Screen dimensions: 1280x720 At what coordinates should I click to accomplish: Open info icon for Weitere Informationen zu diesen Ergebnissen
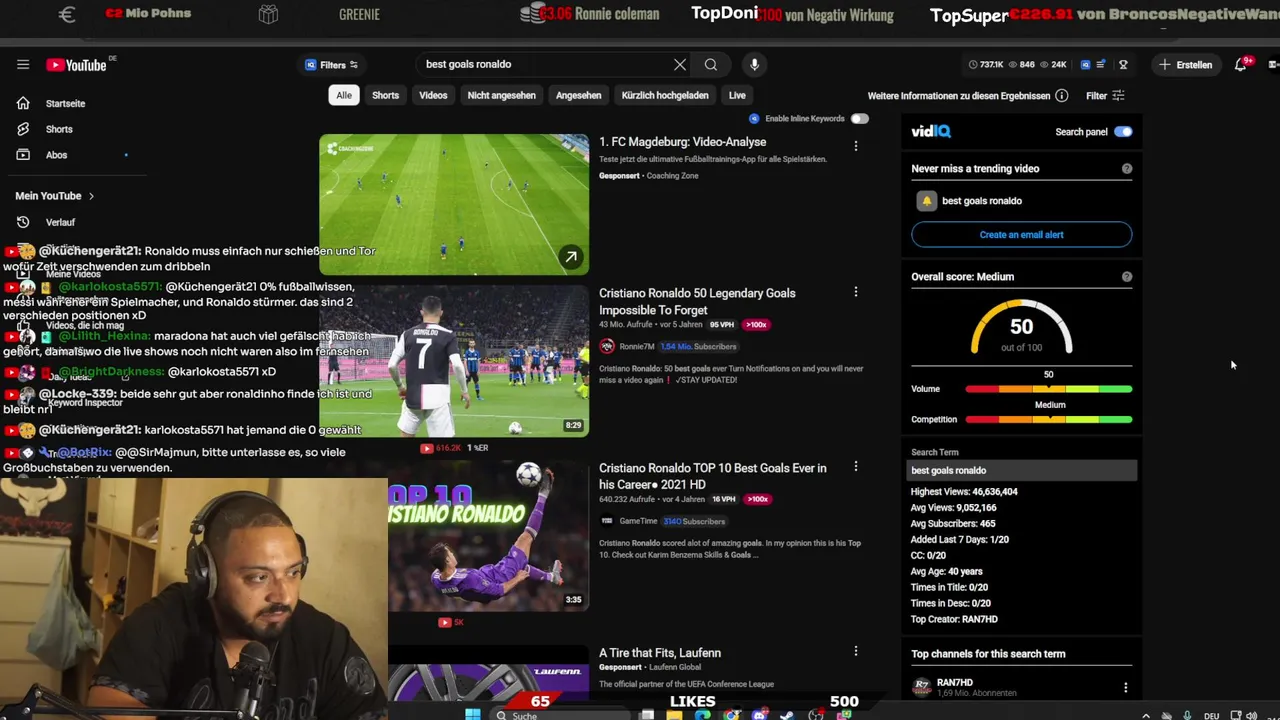click(x=1062, y=96)
